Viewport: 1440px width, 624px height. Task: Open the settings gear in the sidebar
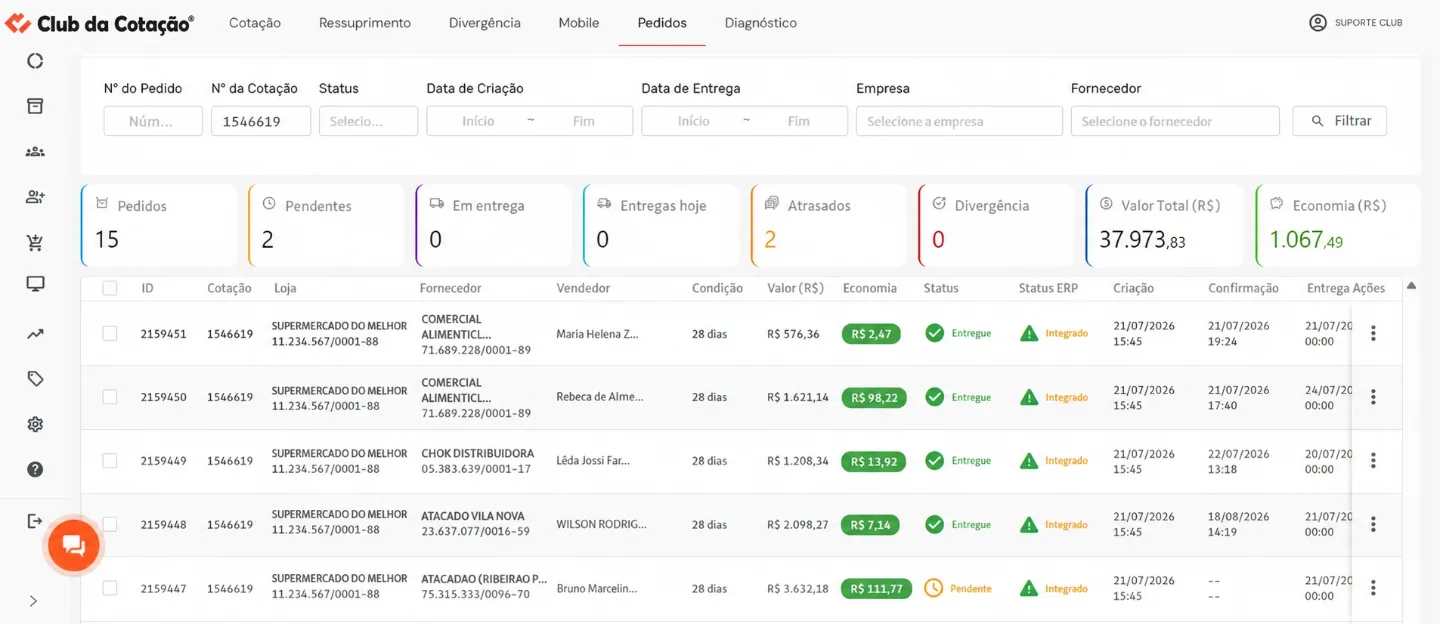pyautogui.click(x=35, y=424)
